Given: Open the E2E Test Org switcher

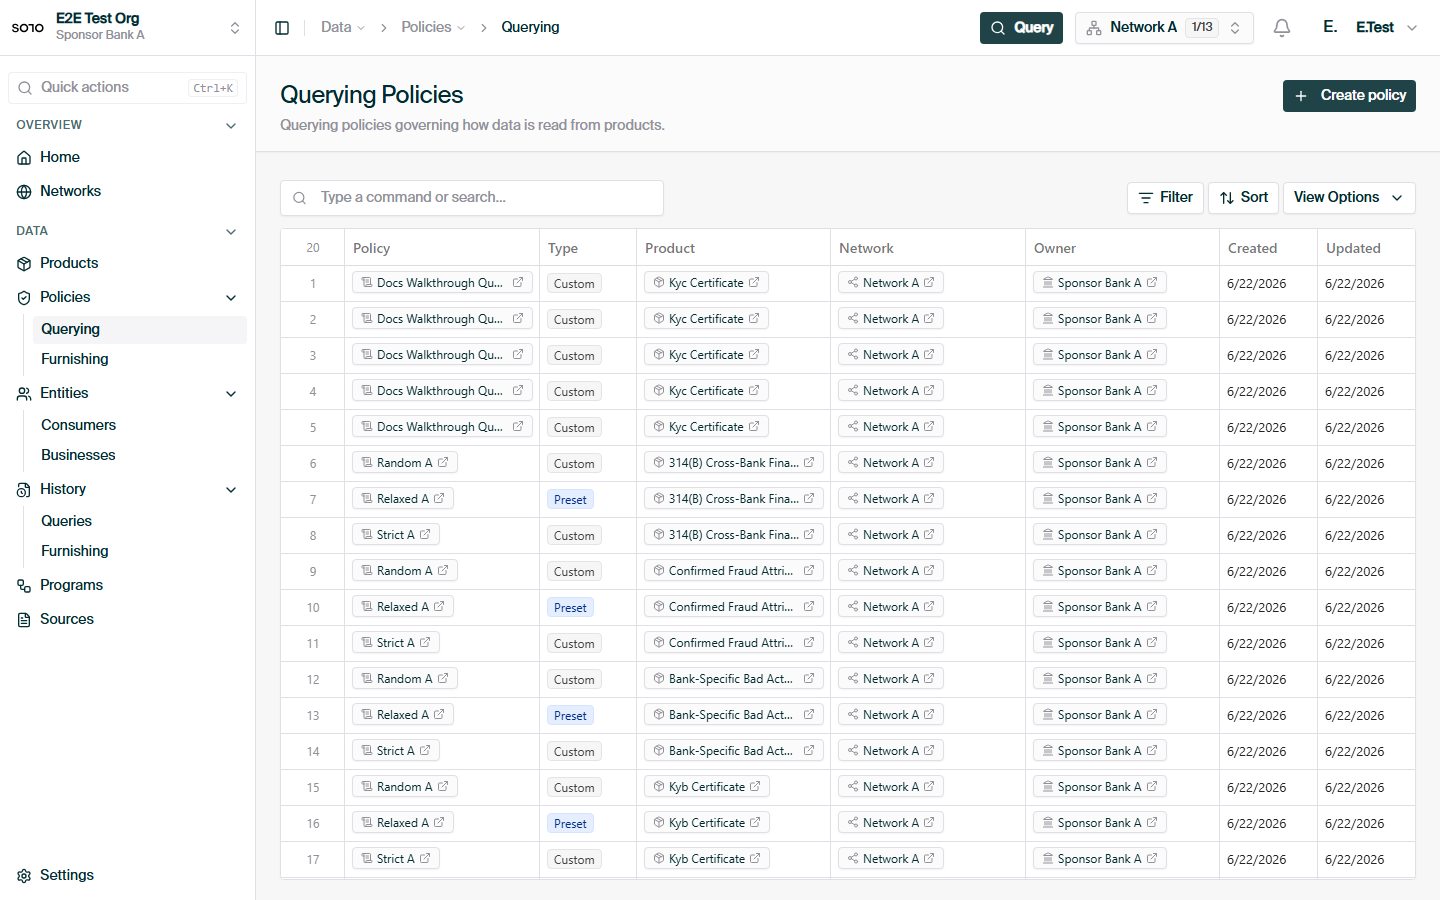Looking at the screenshot, I should 127,27.
